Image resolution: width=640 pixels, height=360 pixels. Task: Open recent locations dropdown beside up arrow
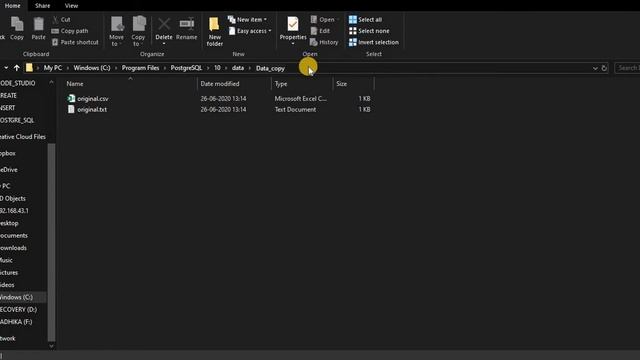point(6,68)
